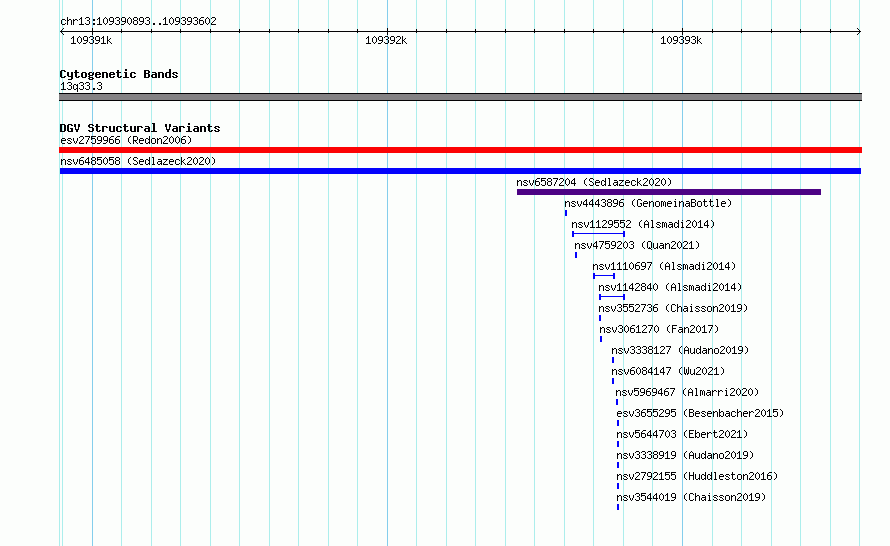Click the nsv6485058 (Sedlazeck2020) label
Screen dimensions: 890x546
pyautogui.click(x=138, y=161)
